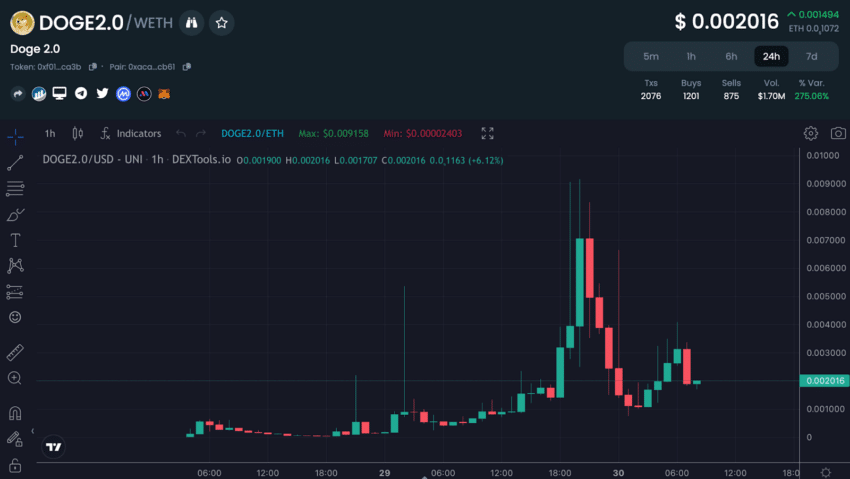Collapse the drawing toolbar with the arrow
This screenshot has height=479, width=850.
point(33,431)
